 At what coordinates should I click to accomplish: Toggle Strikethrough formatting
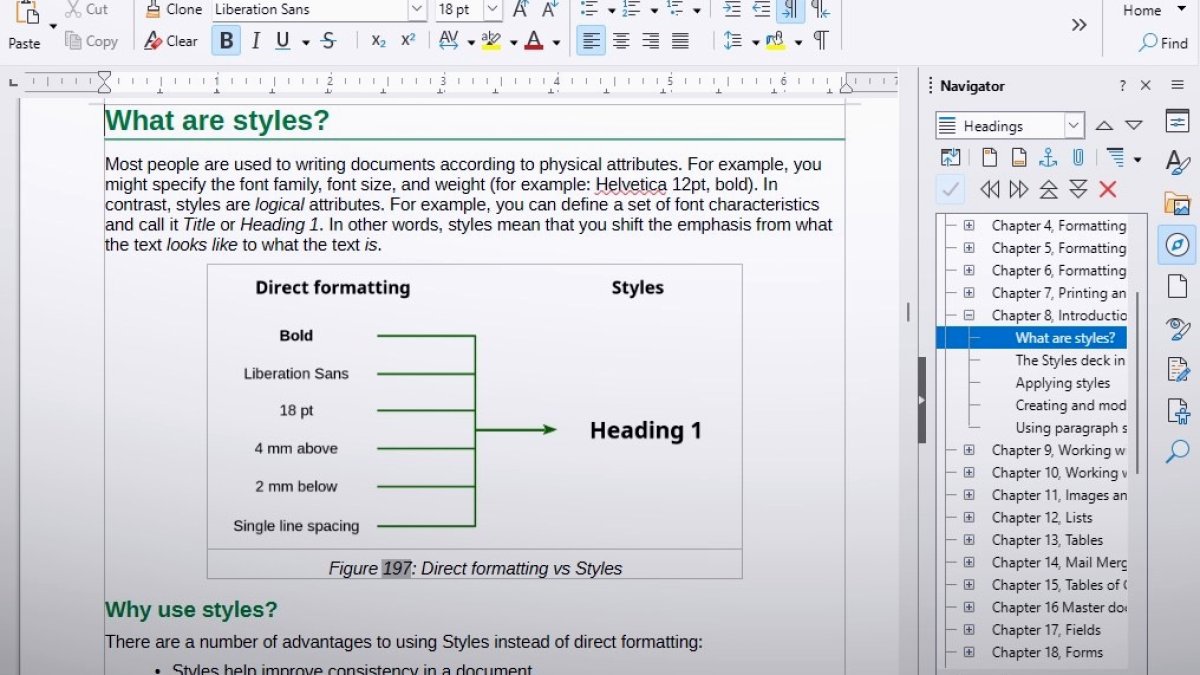click(328, 41)
